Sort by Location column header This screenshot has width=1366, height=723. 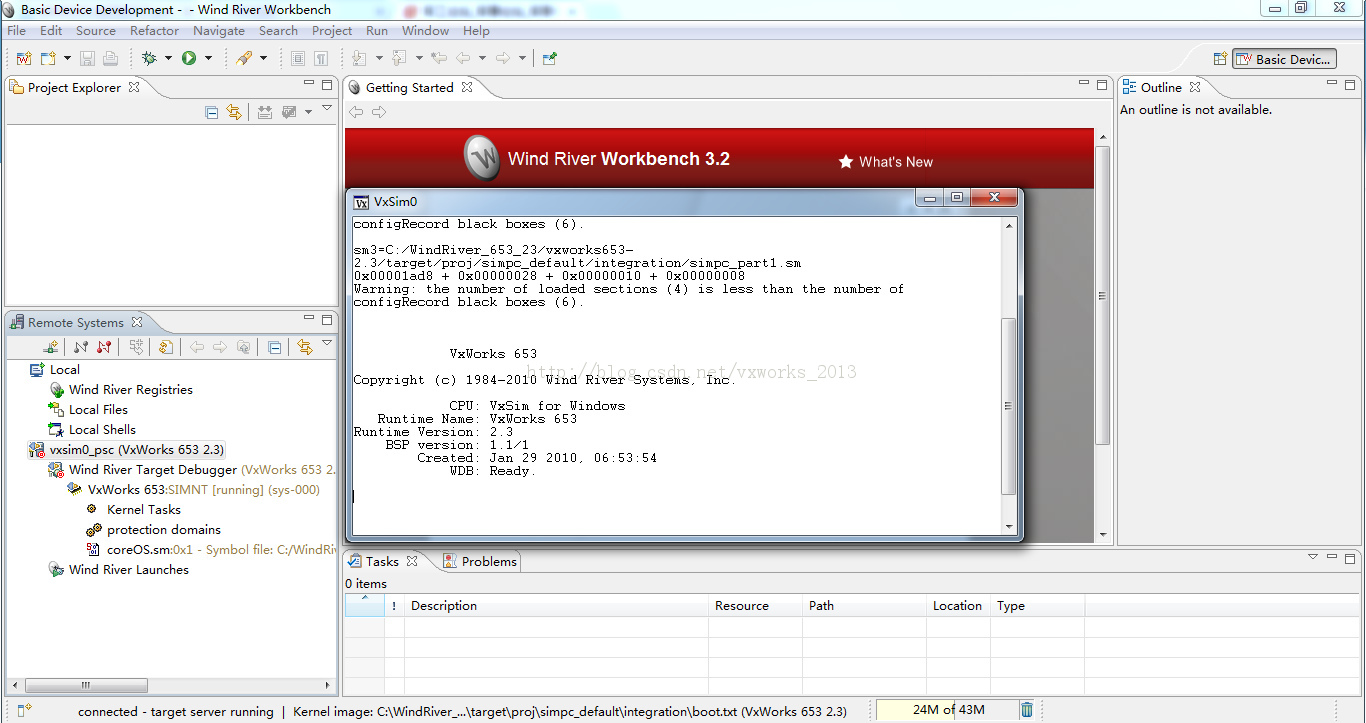958,606
